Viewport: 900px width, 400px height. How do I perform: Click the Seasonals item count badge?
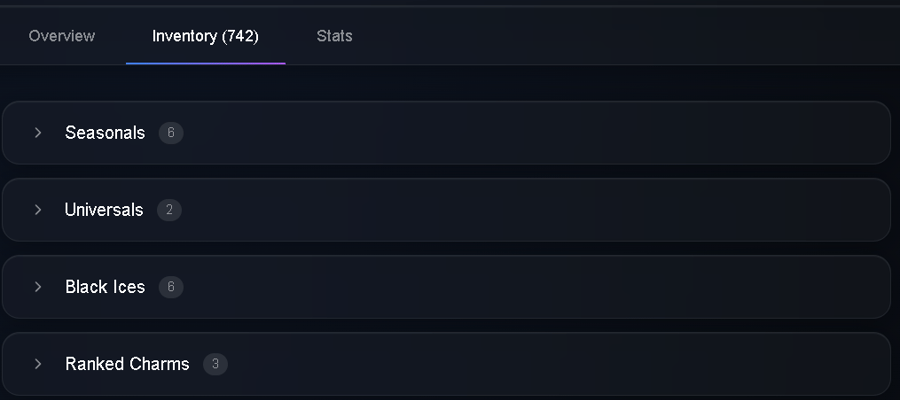tap(171, 133)
